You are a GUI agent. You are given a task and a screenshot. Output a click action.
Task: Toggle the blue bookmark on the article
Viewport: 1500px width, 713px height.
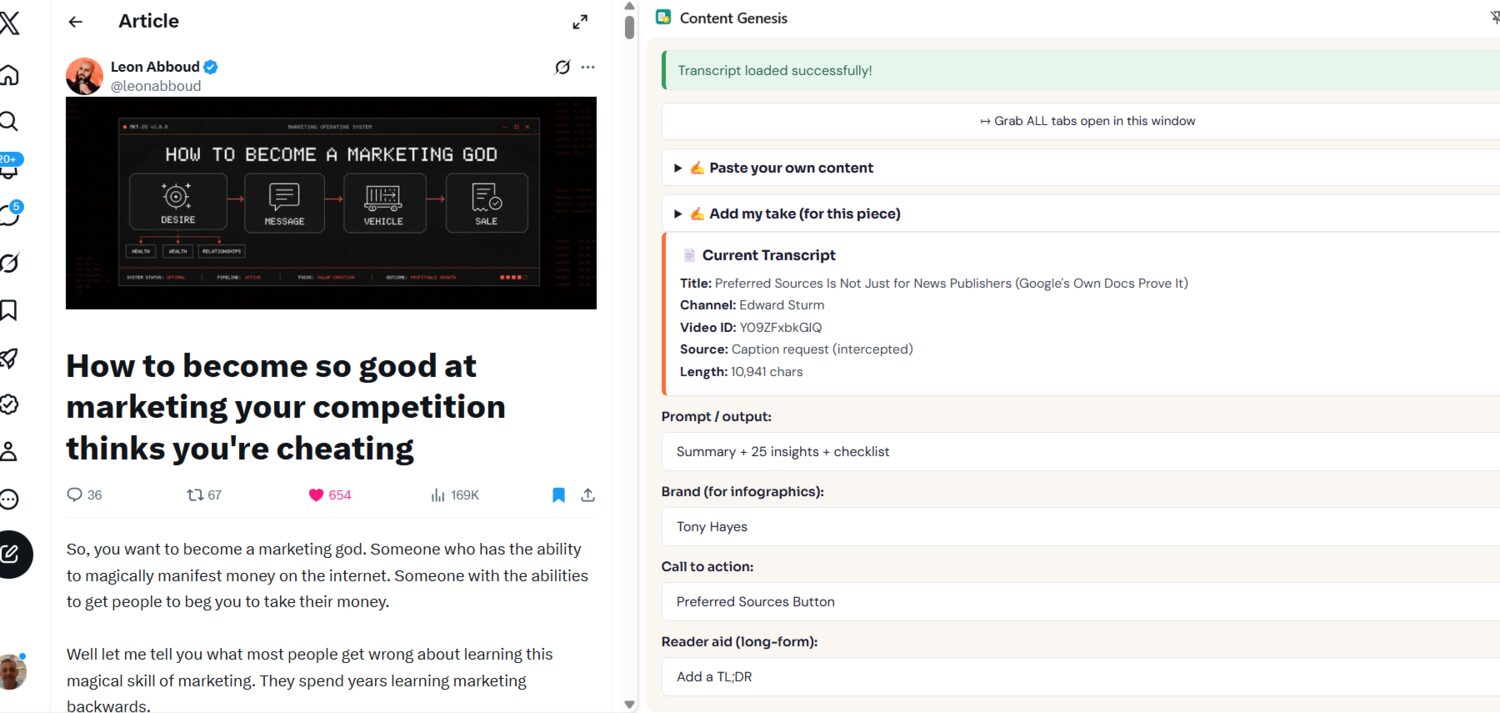coord(559,495)
